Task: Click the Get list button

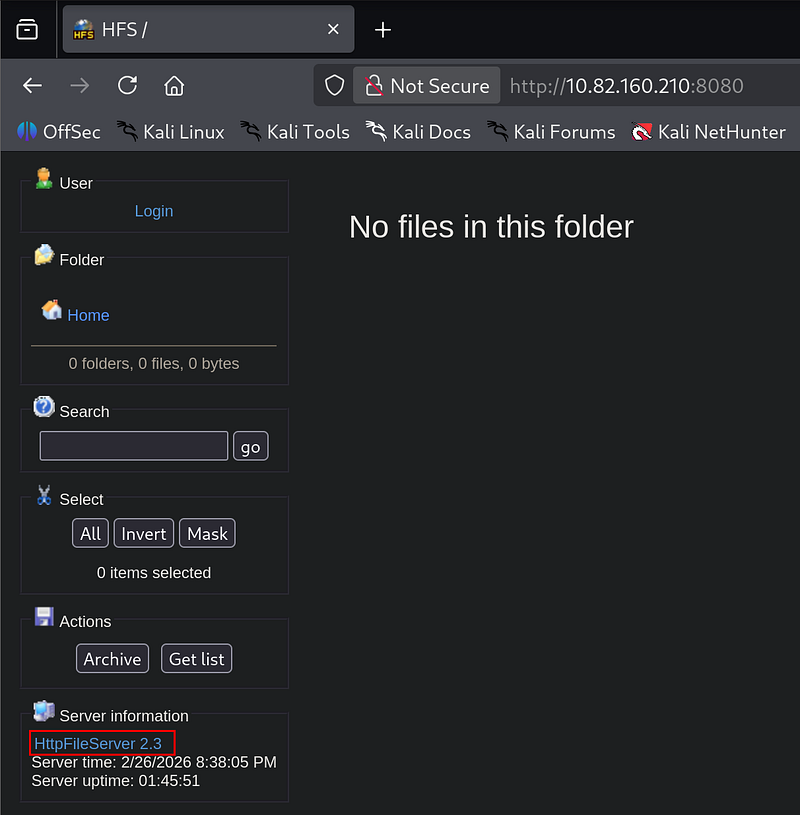Action: pos(197,659)
